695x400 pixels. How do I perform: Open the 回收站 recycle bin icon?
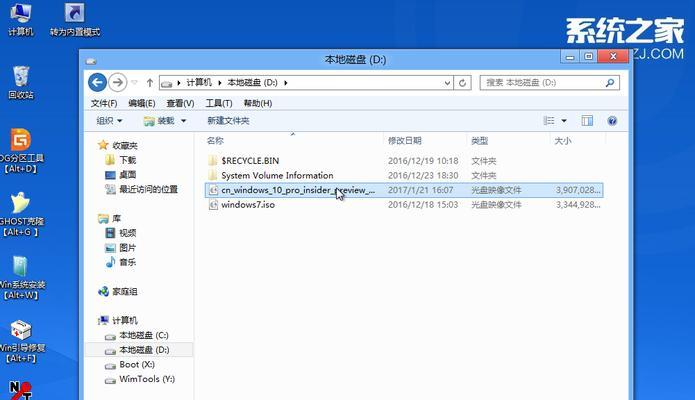pyautogui.click(x=21, y=82)
